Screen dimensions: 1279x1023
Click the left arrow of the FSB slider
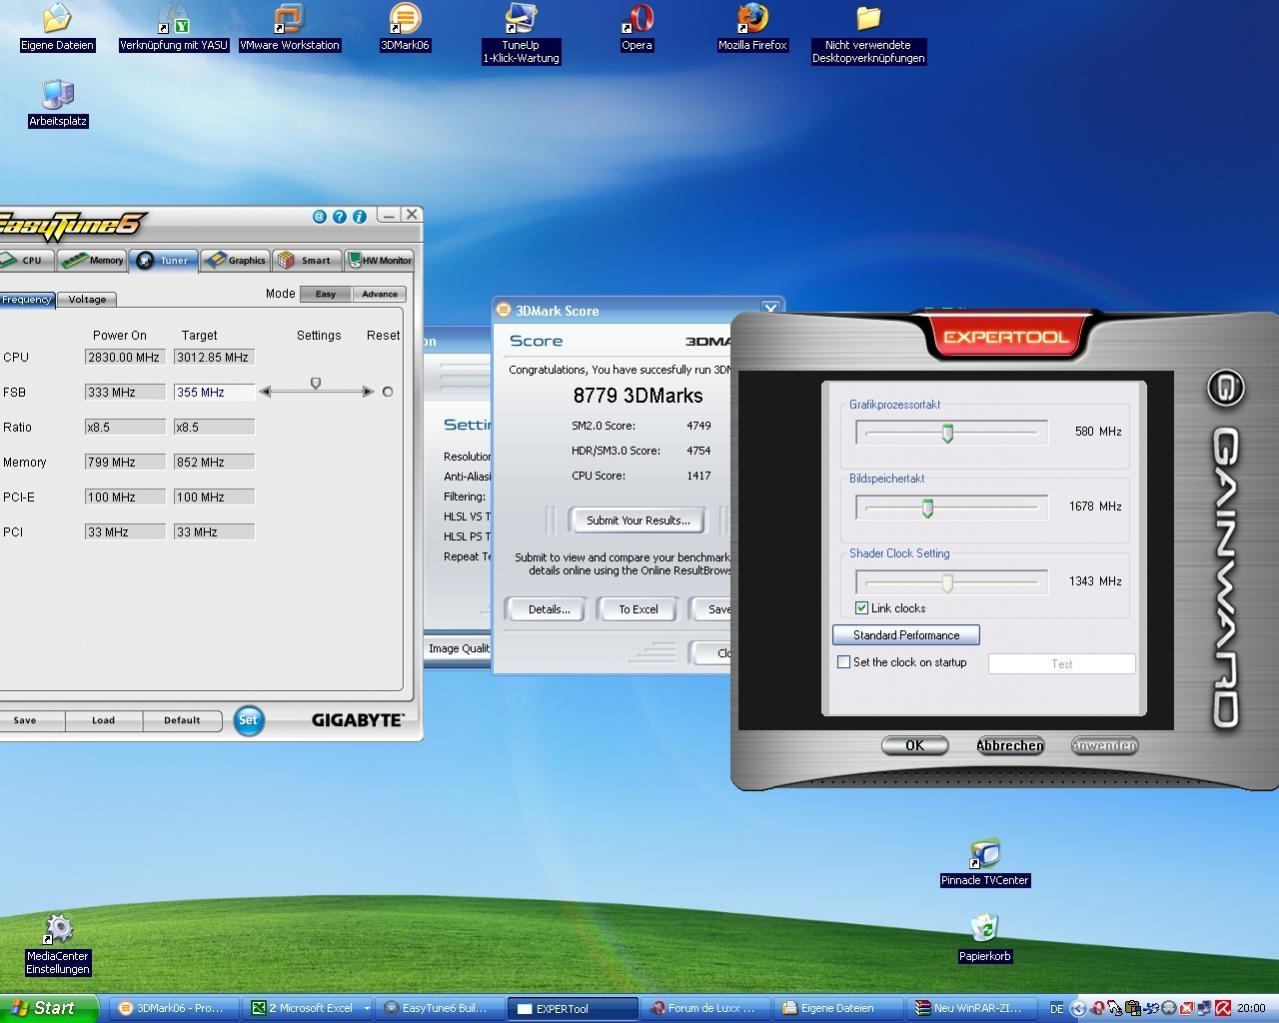pos(265,392)
